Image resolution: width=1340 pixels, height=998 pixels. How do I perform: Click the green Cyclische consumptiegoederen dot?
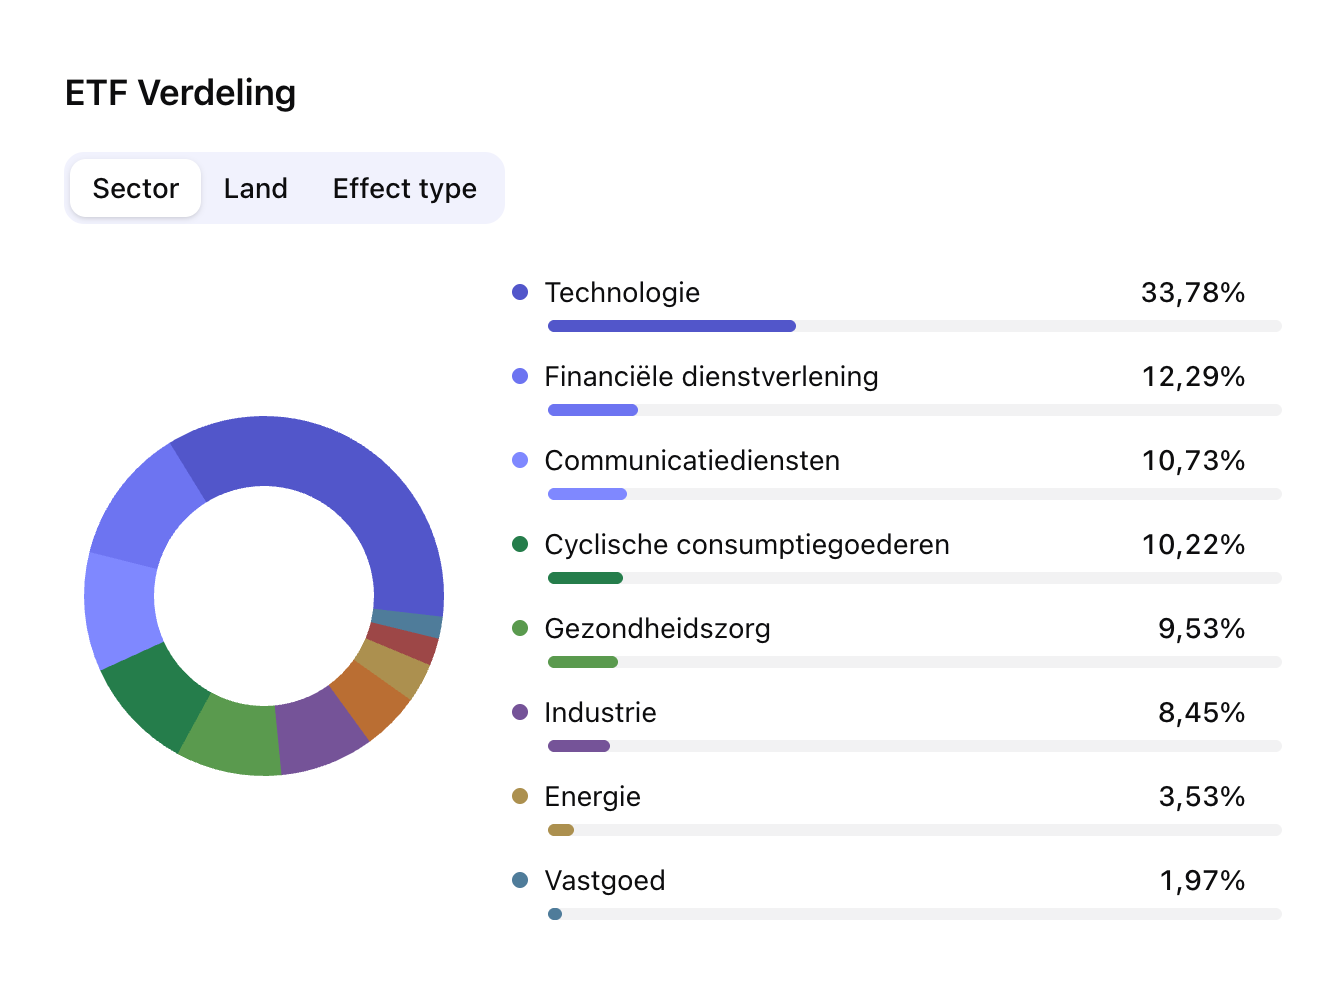click(520, 544)
